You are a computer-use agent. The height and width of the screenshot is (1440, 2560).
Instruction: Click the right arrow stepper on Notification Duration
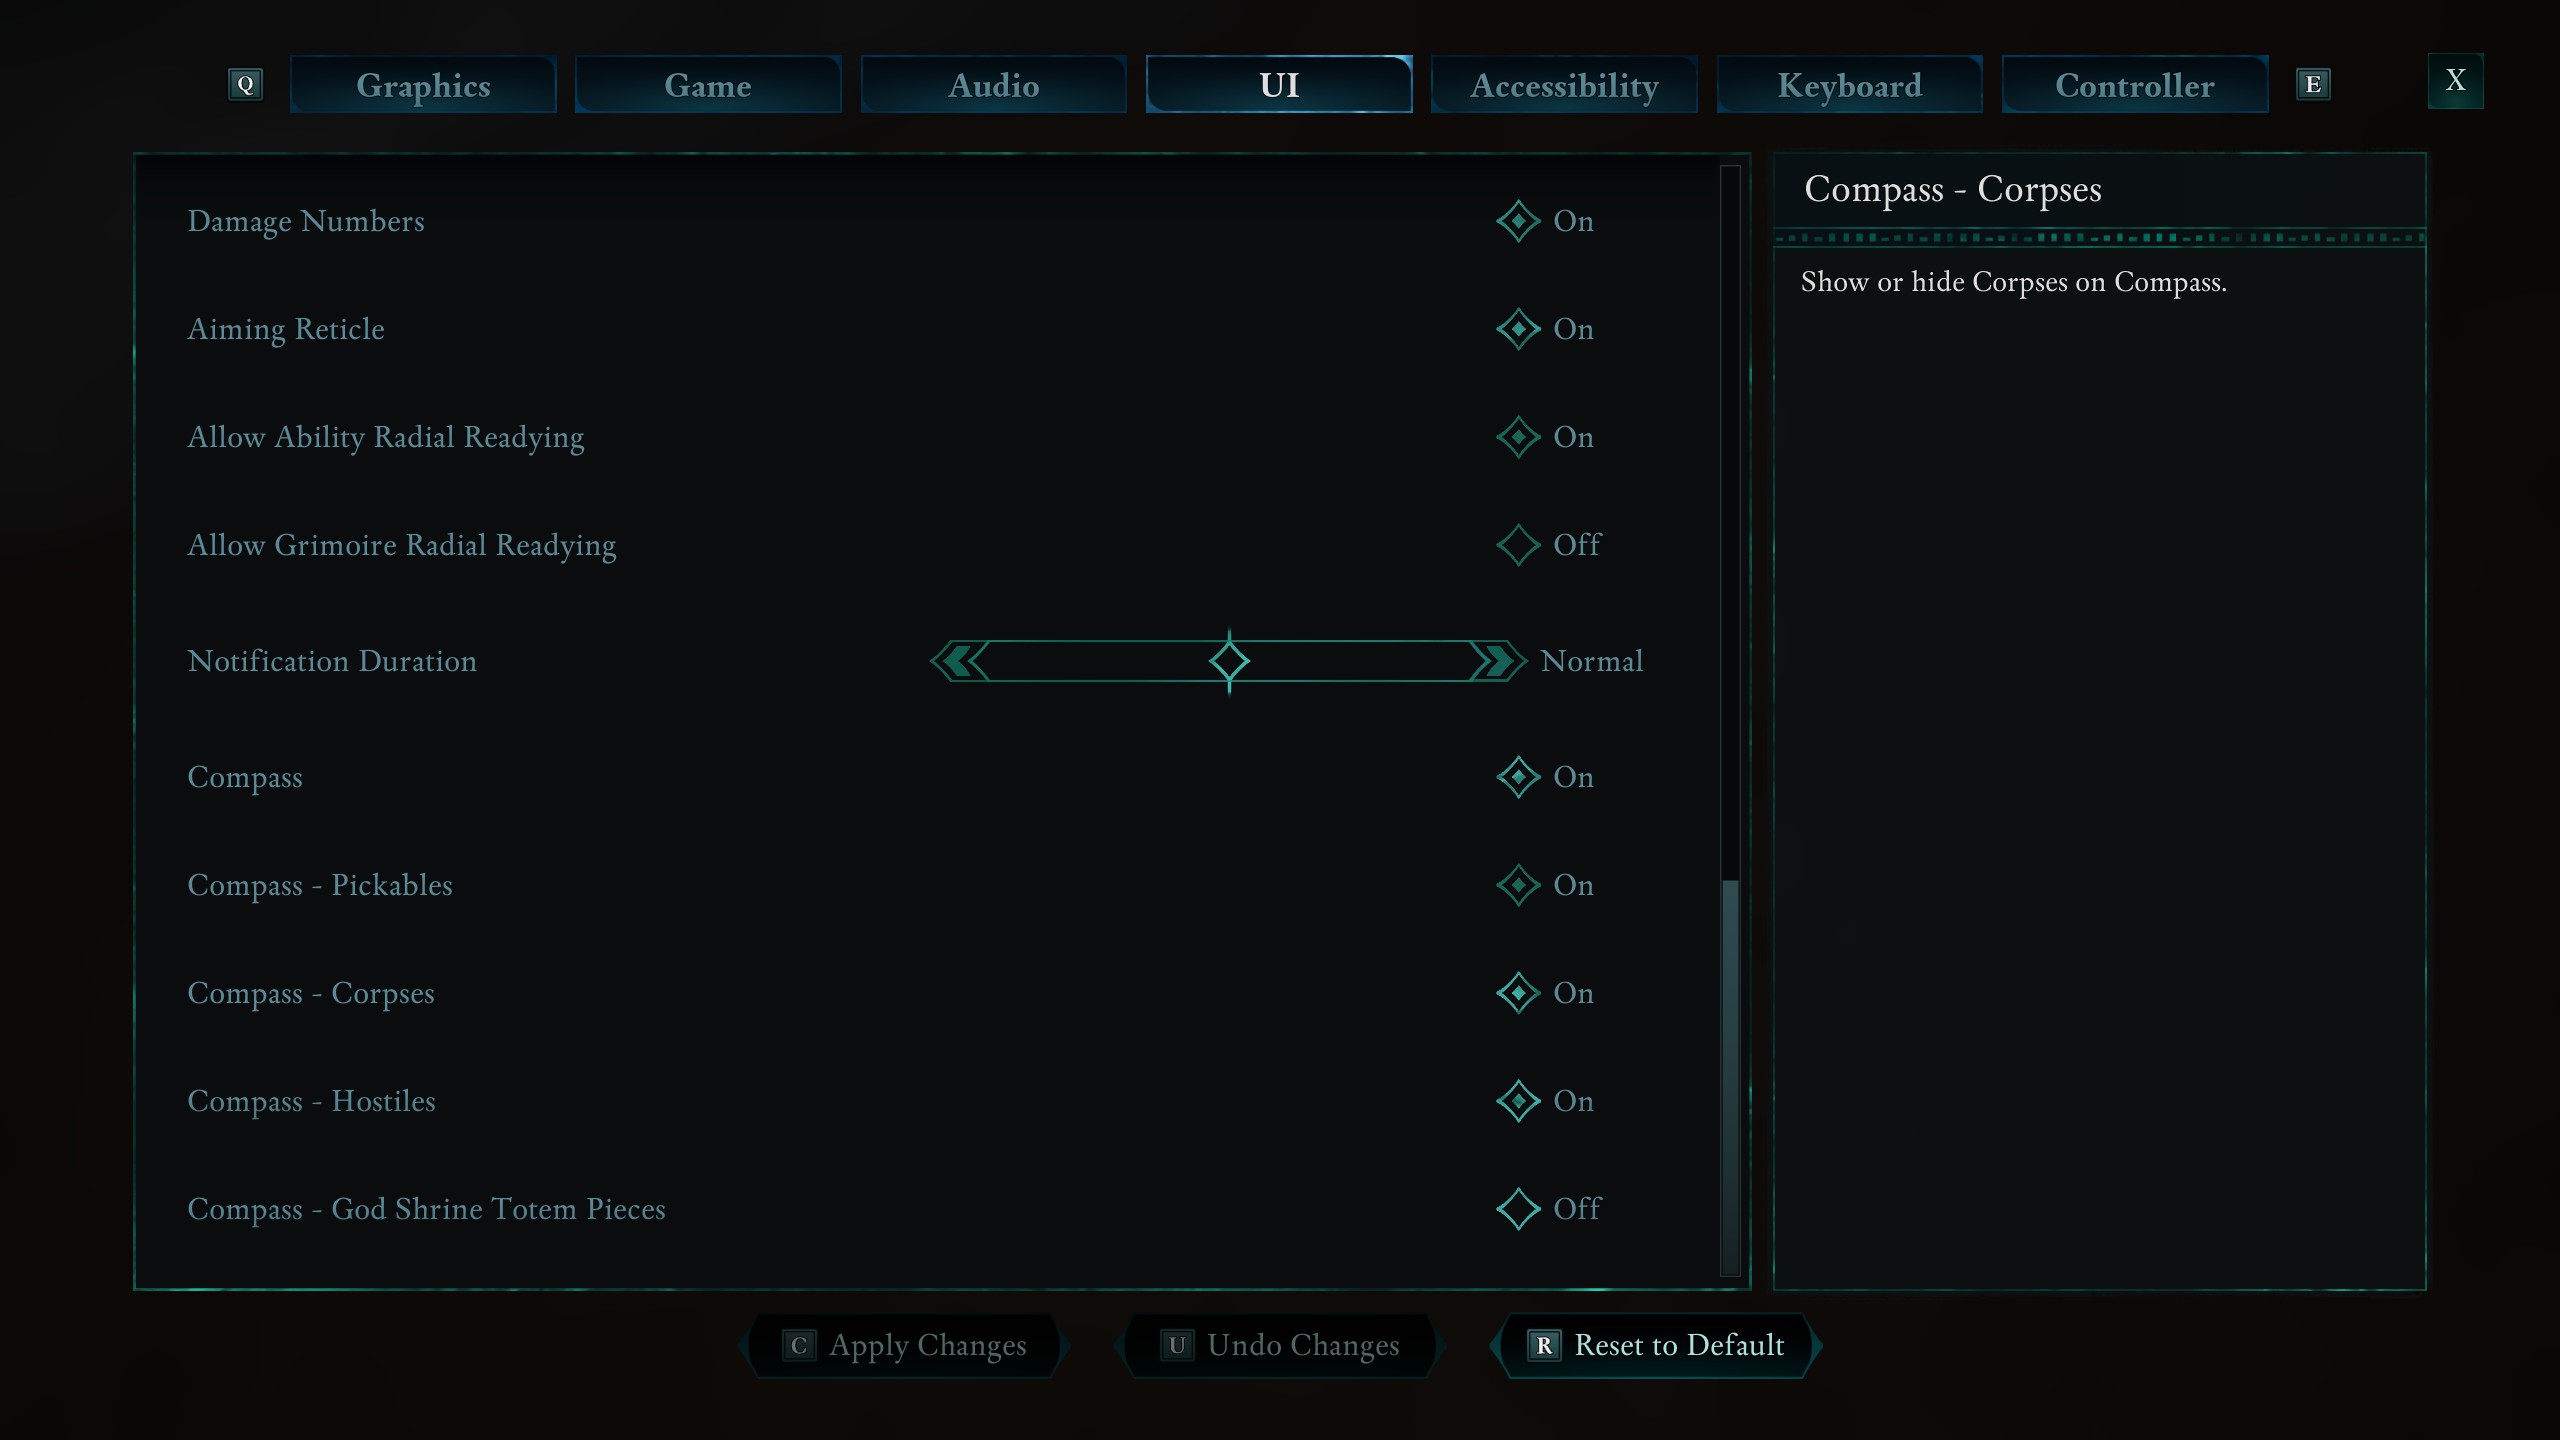[1491, 661]
